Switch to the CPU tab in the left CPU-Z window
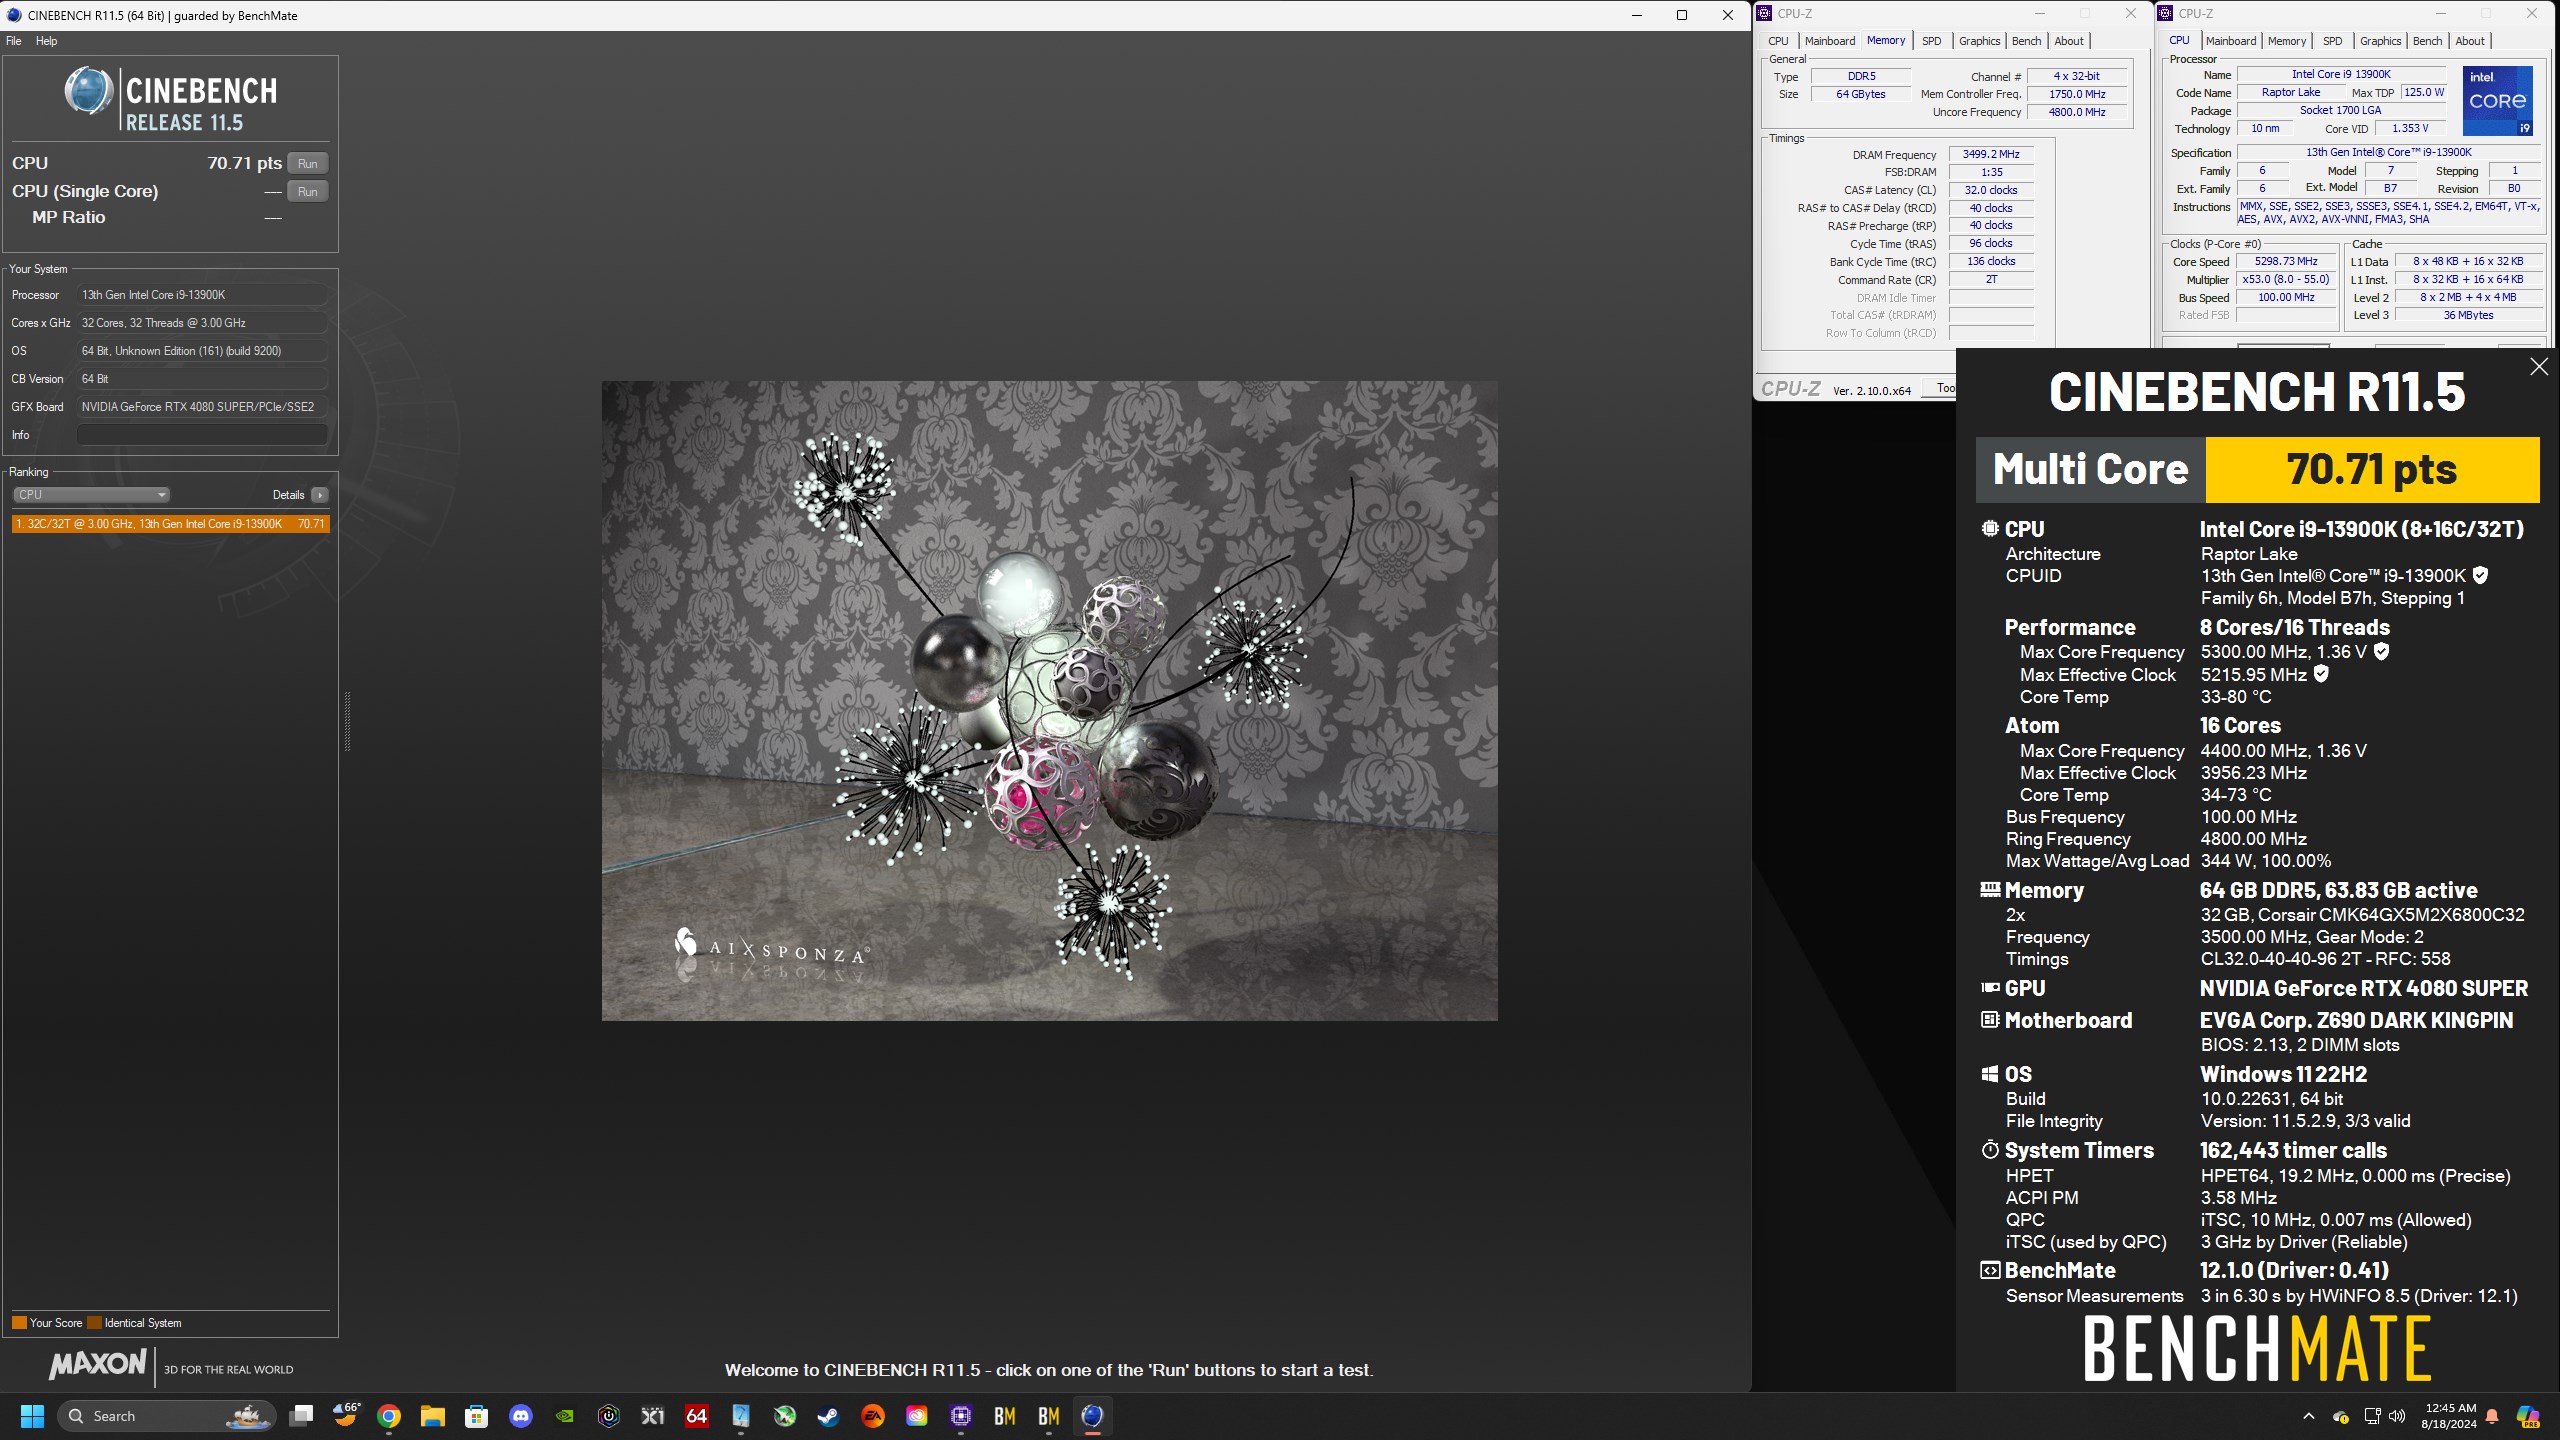The height and width of the screenshot is (1440, 2560). click(x=1778, y=41)
